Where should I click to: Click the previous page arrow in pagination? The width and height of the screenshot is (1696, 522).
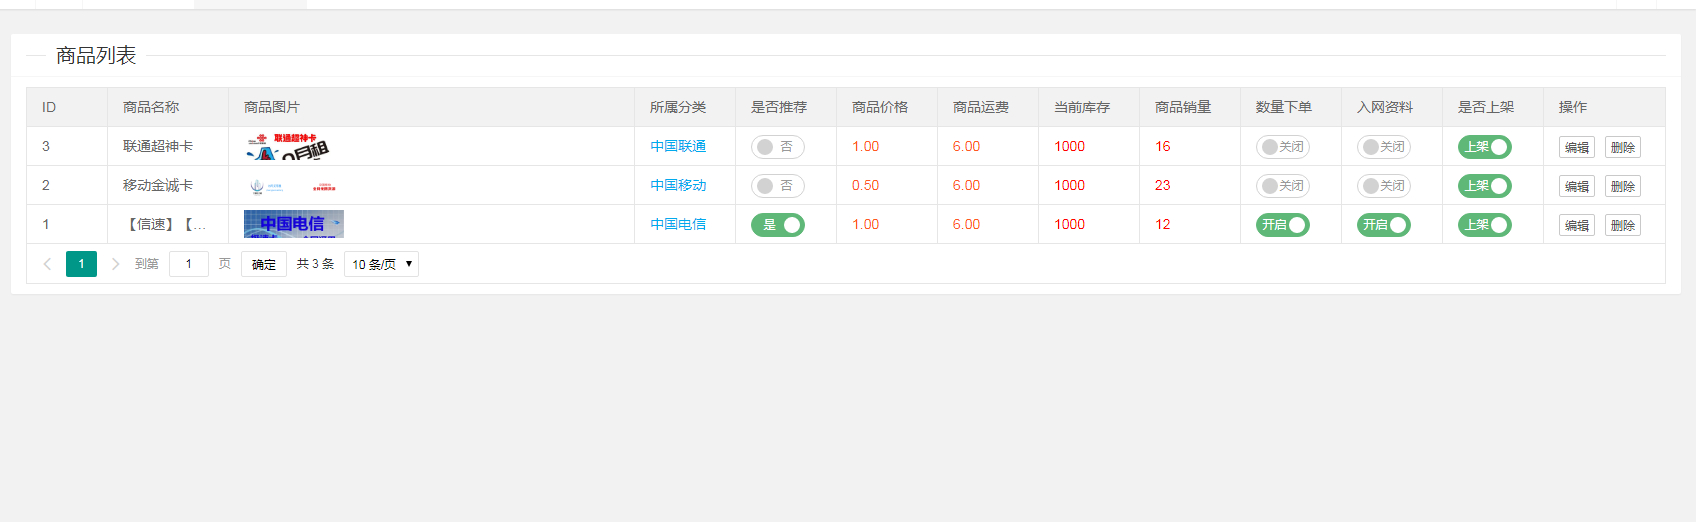(47, 264)
